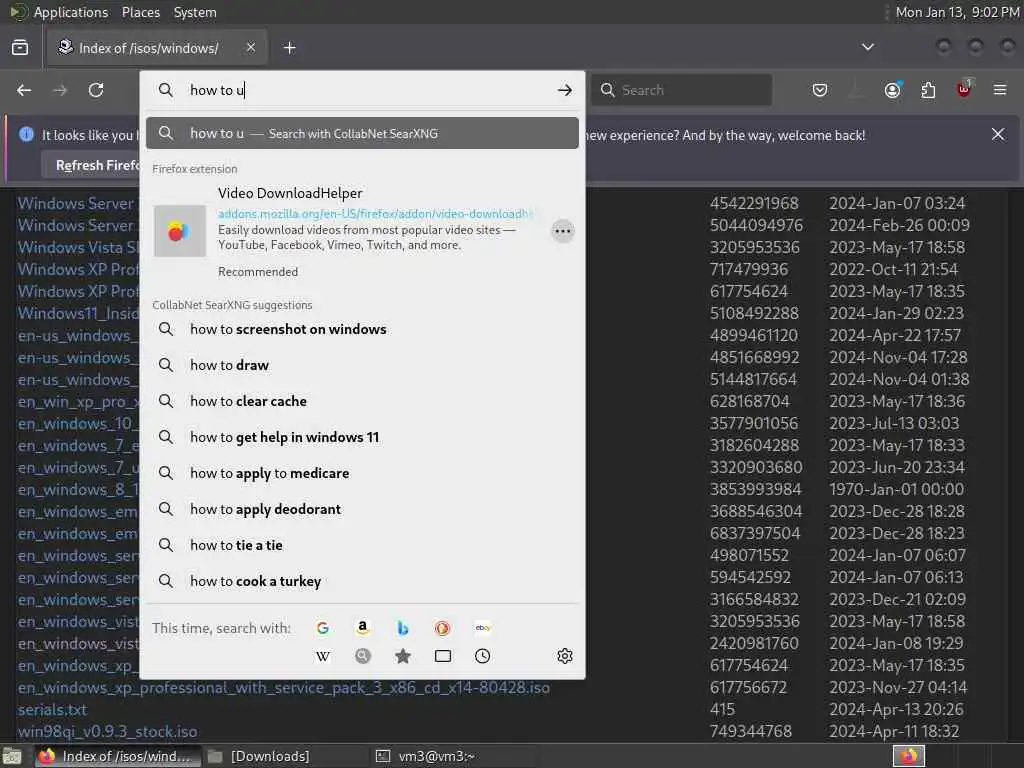Select suggestion how to screenshot on windows
Image resolution: width=1024 pixels, height=768 pixels.
point(362,329)
